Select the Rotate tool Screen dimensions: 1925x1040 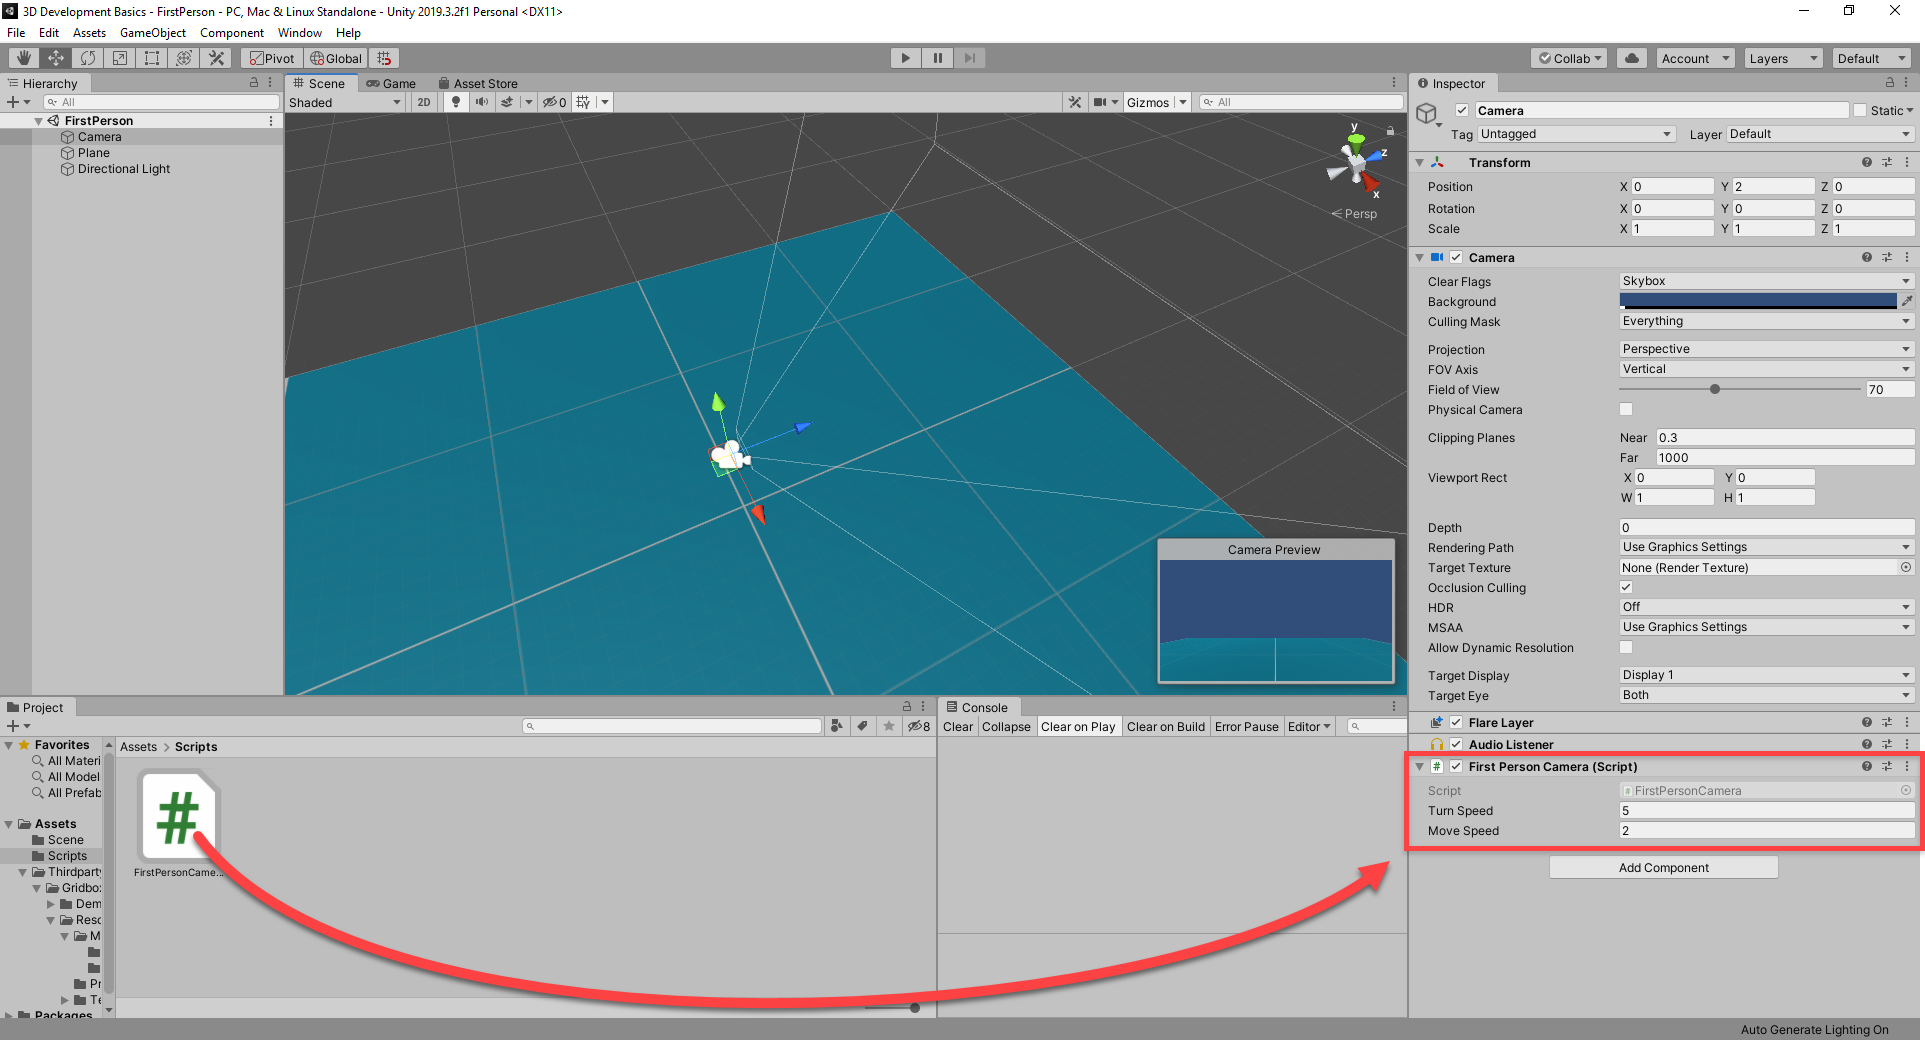coord(88,58)
